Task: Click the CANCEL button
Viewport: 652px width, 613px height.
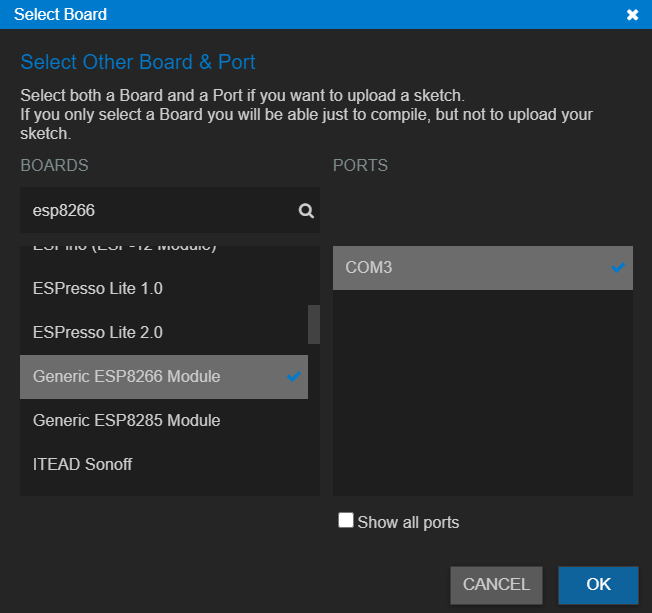Action: [496, 585]
